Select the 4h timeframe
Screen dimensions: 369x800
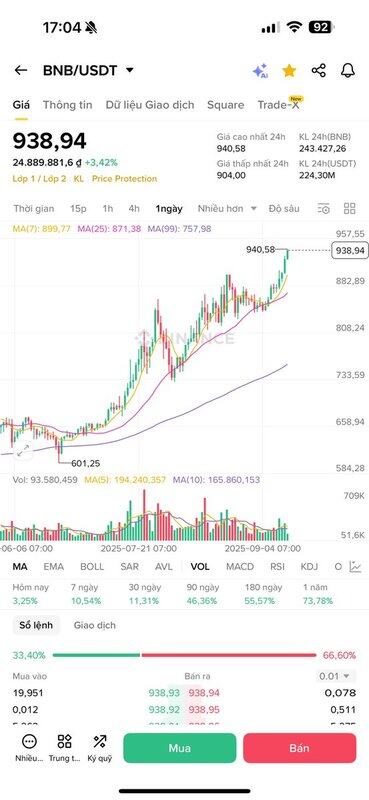click(134, 209)
